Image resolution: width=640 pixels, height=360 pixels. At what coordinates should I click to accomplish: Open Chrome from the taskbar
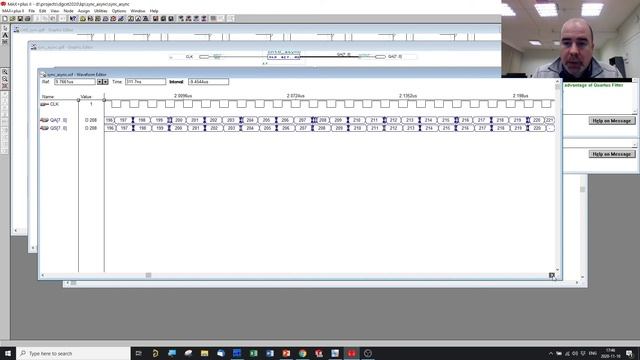click(x=302, y=353)
